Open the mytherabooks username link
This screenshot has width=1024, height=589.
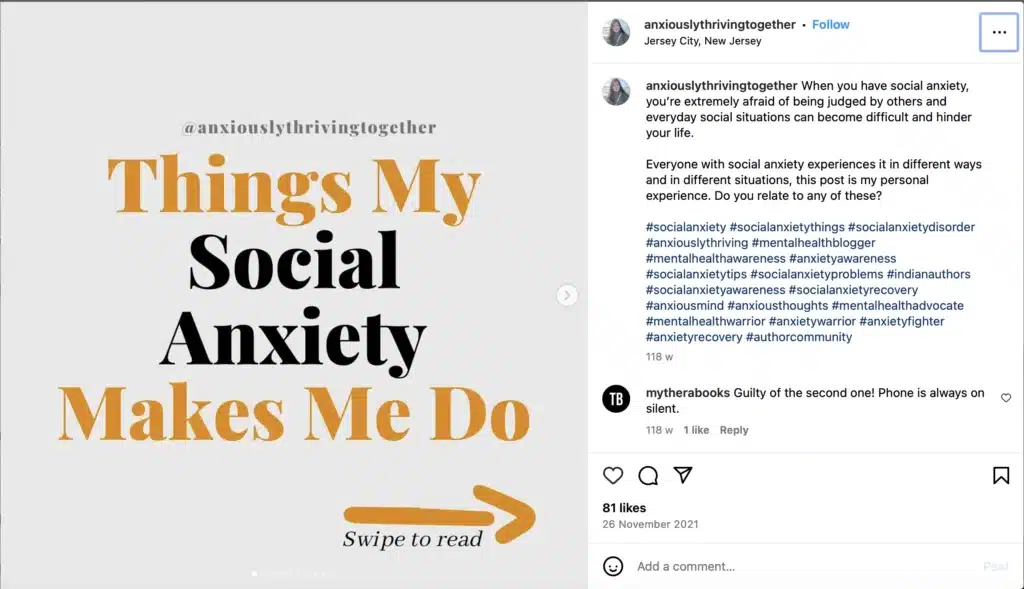click(688, 393)
